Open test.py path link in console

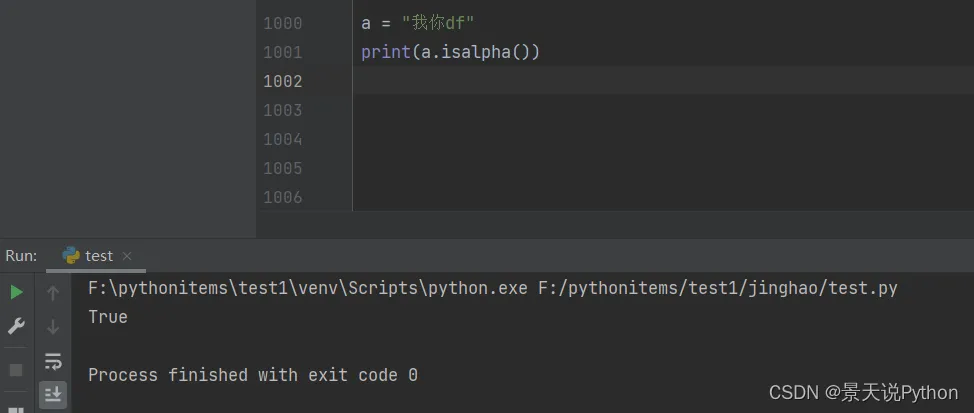coord(717,289)
